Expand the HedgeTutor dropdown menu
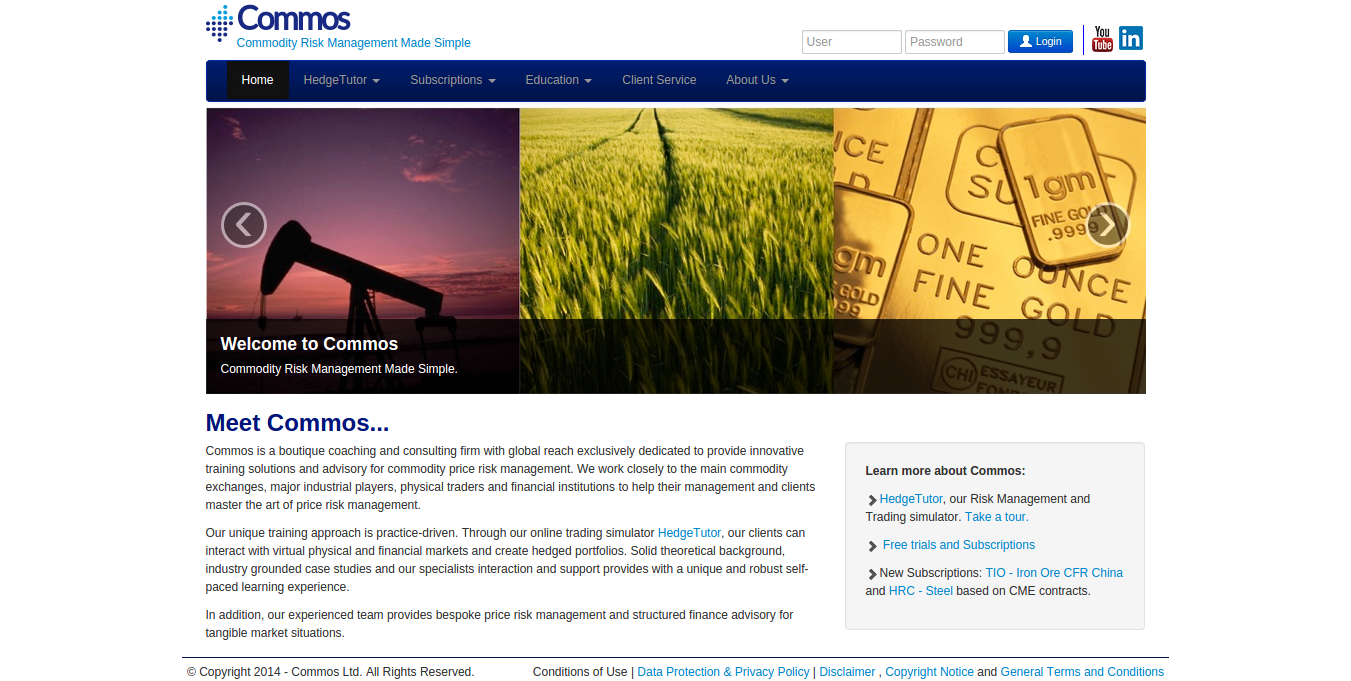This screenshot has width=1351, height=681. (x=342, y=80)
